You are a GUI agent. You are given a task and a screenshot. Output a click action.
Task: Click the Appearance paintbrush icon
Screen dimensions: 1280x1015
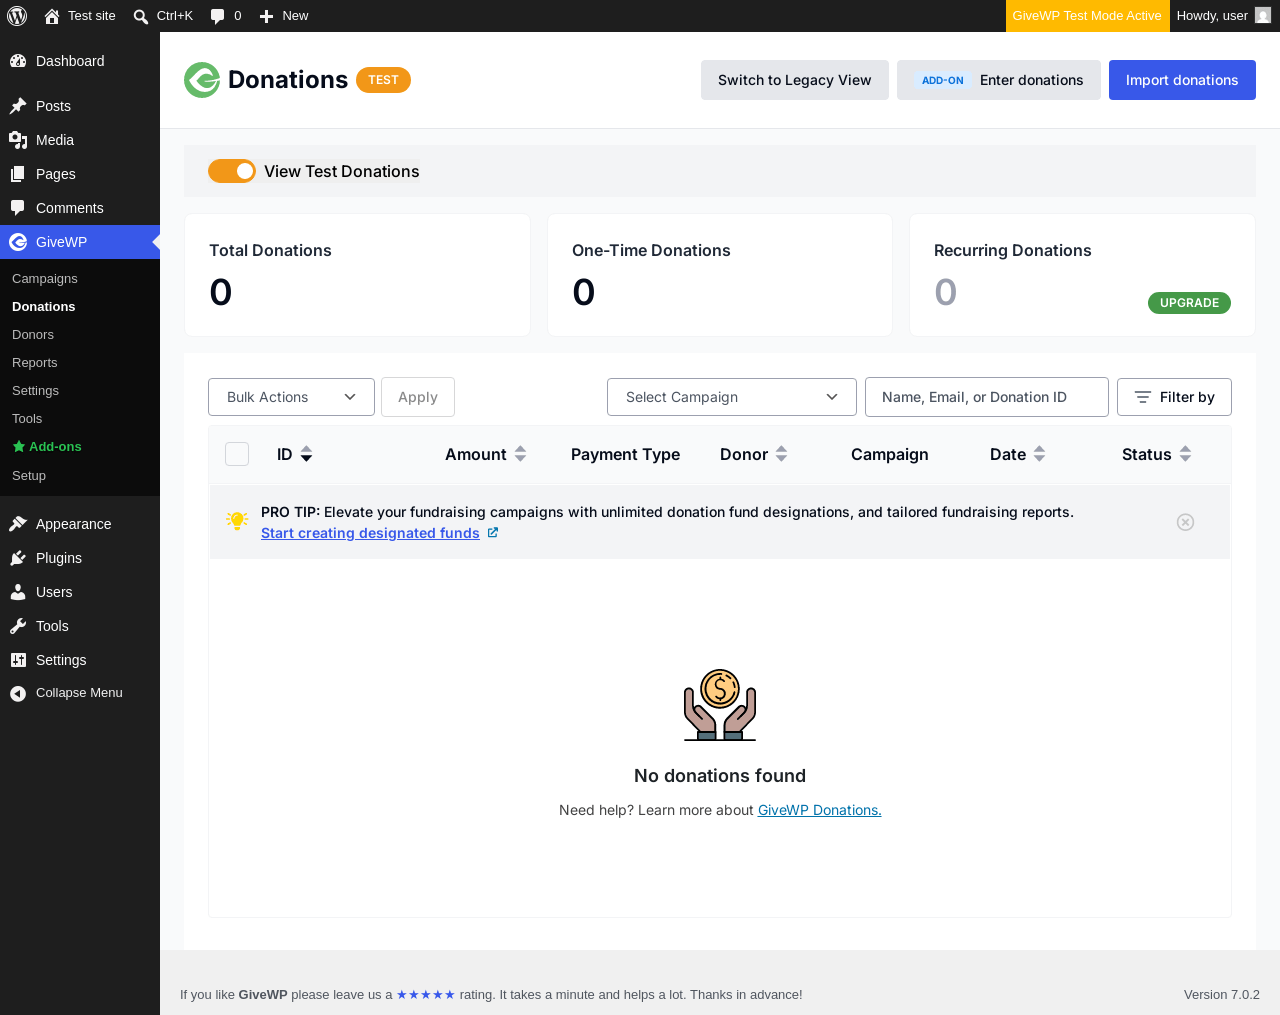pyautogui.click(x=18, y=524)
